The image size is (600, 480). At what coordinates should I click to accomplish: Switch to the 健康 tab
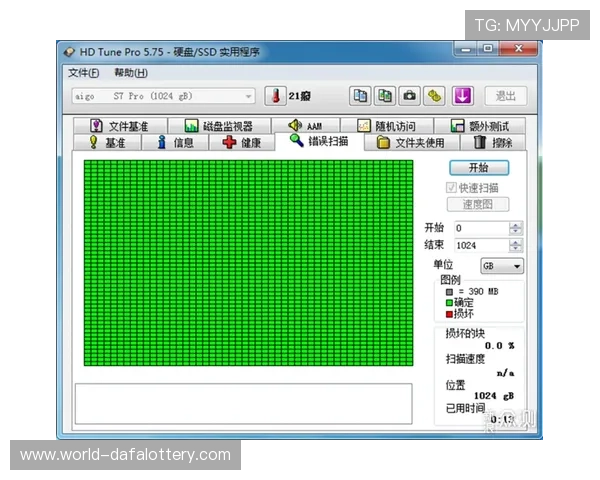click(x=242, y=142)
